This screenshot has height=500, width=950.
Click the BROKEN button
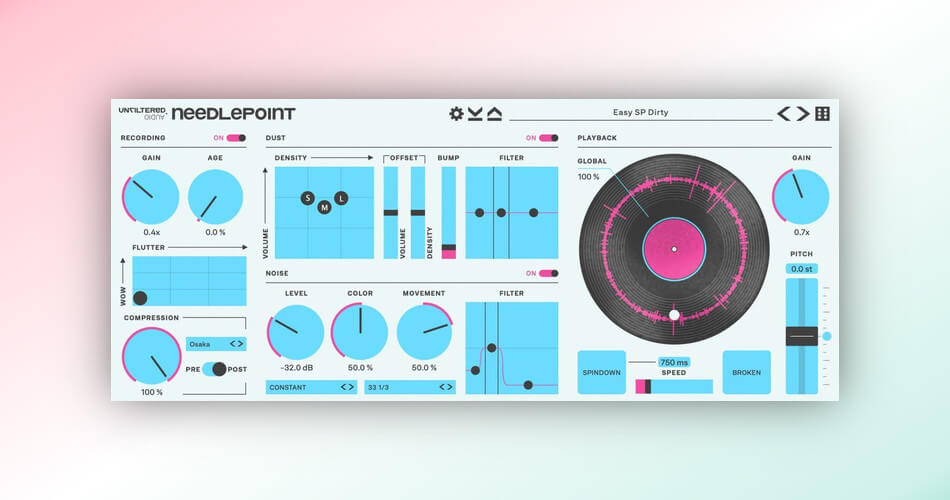(x=746, y=372)
